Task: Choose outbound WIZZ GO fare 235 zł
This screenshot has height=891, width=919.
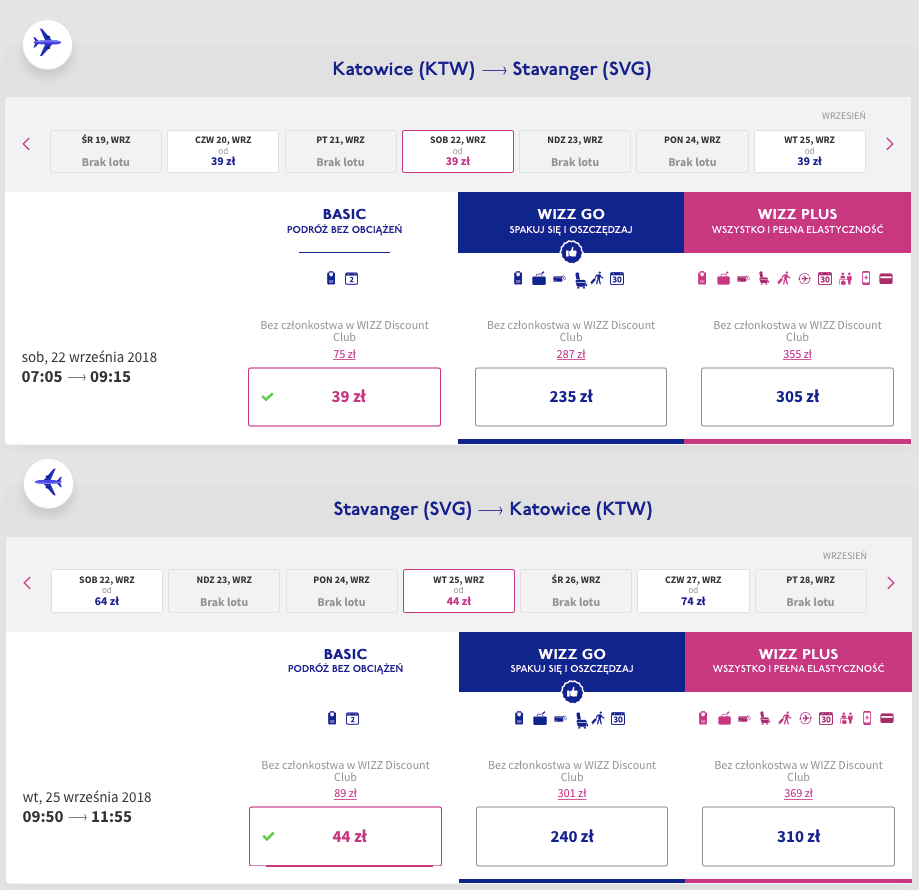Action: [571, 397]
